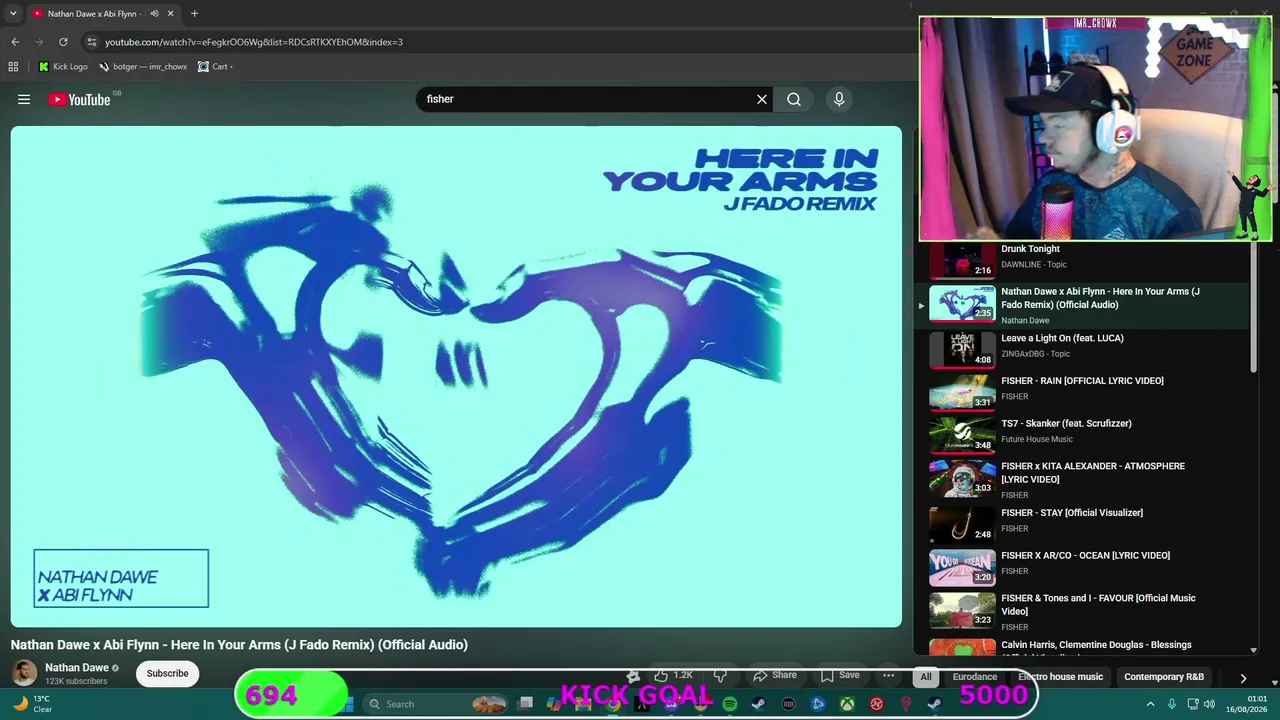Open the TS7 - Skanker thumbnail
Image resolution: width=1280 pixels, height=720 pixels.
point(962,435)
